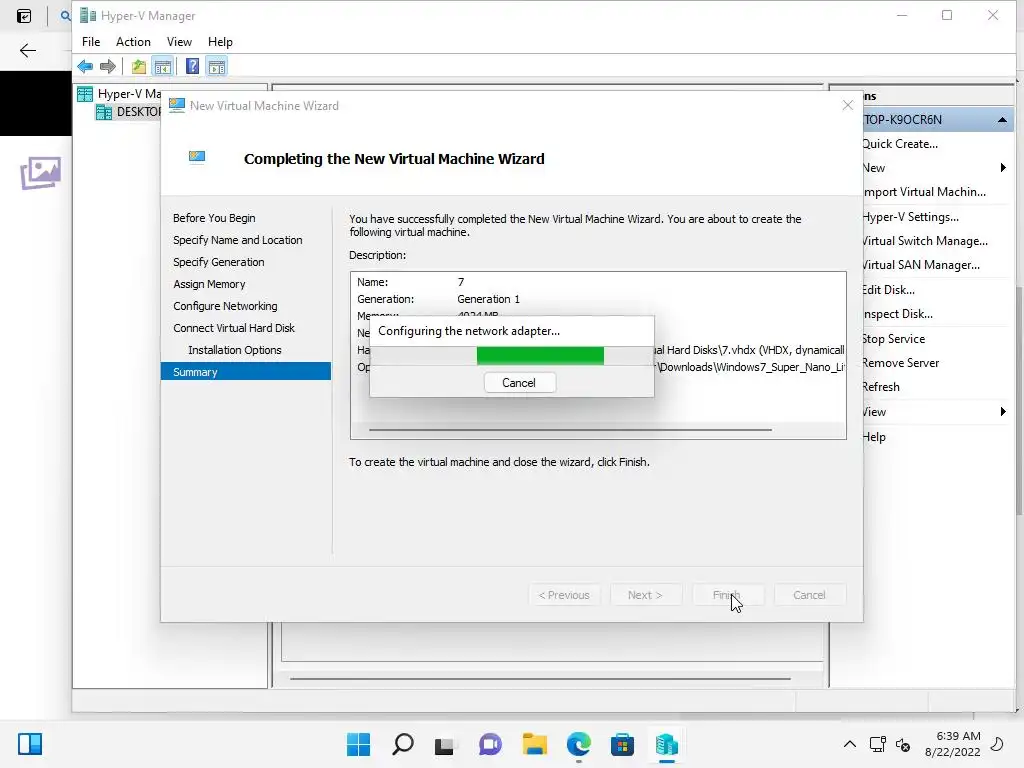Open Microsoft Store from taskbar
This screenshot has width=1024, height=768.
tap(622, 744)
